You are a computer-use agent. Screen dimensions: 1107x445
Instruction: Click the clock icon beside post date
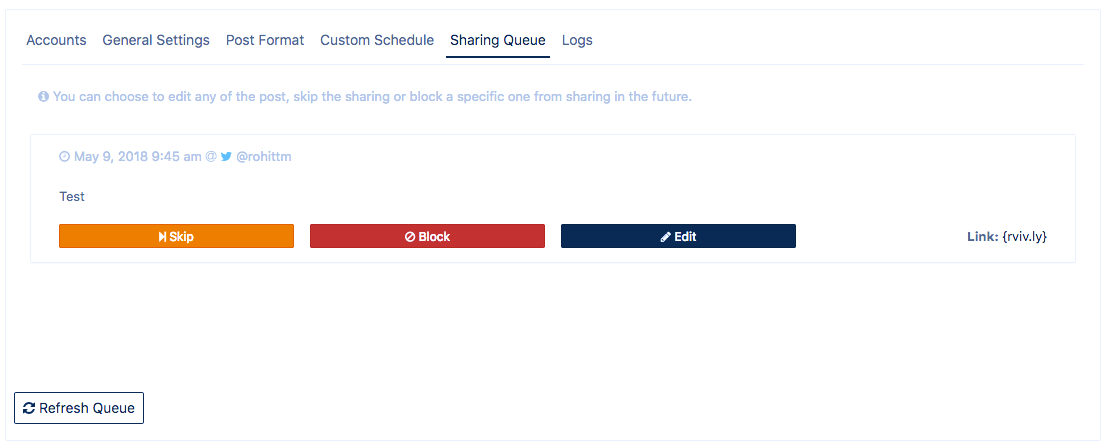(x=65, y=157)
